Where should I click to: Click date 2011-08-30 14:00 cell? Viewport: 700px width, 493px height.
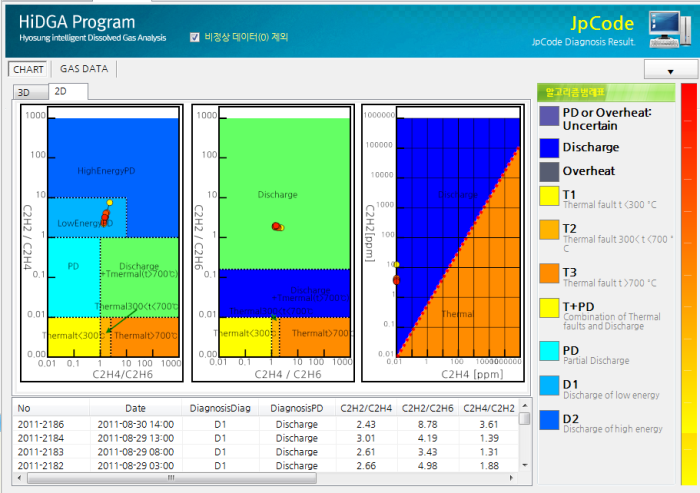click(135, 424)
